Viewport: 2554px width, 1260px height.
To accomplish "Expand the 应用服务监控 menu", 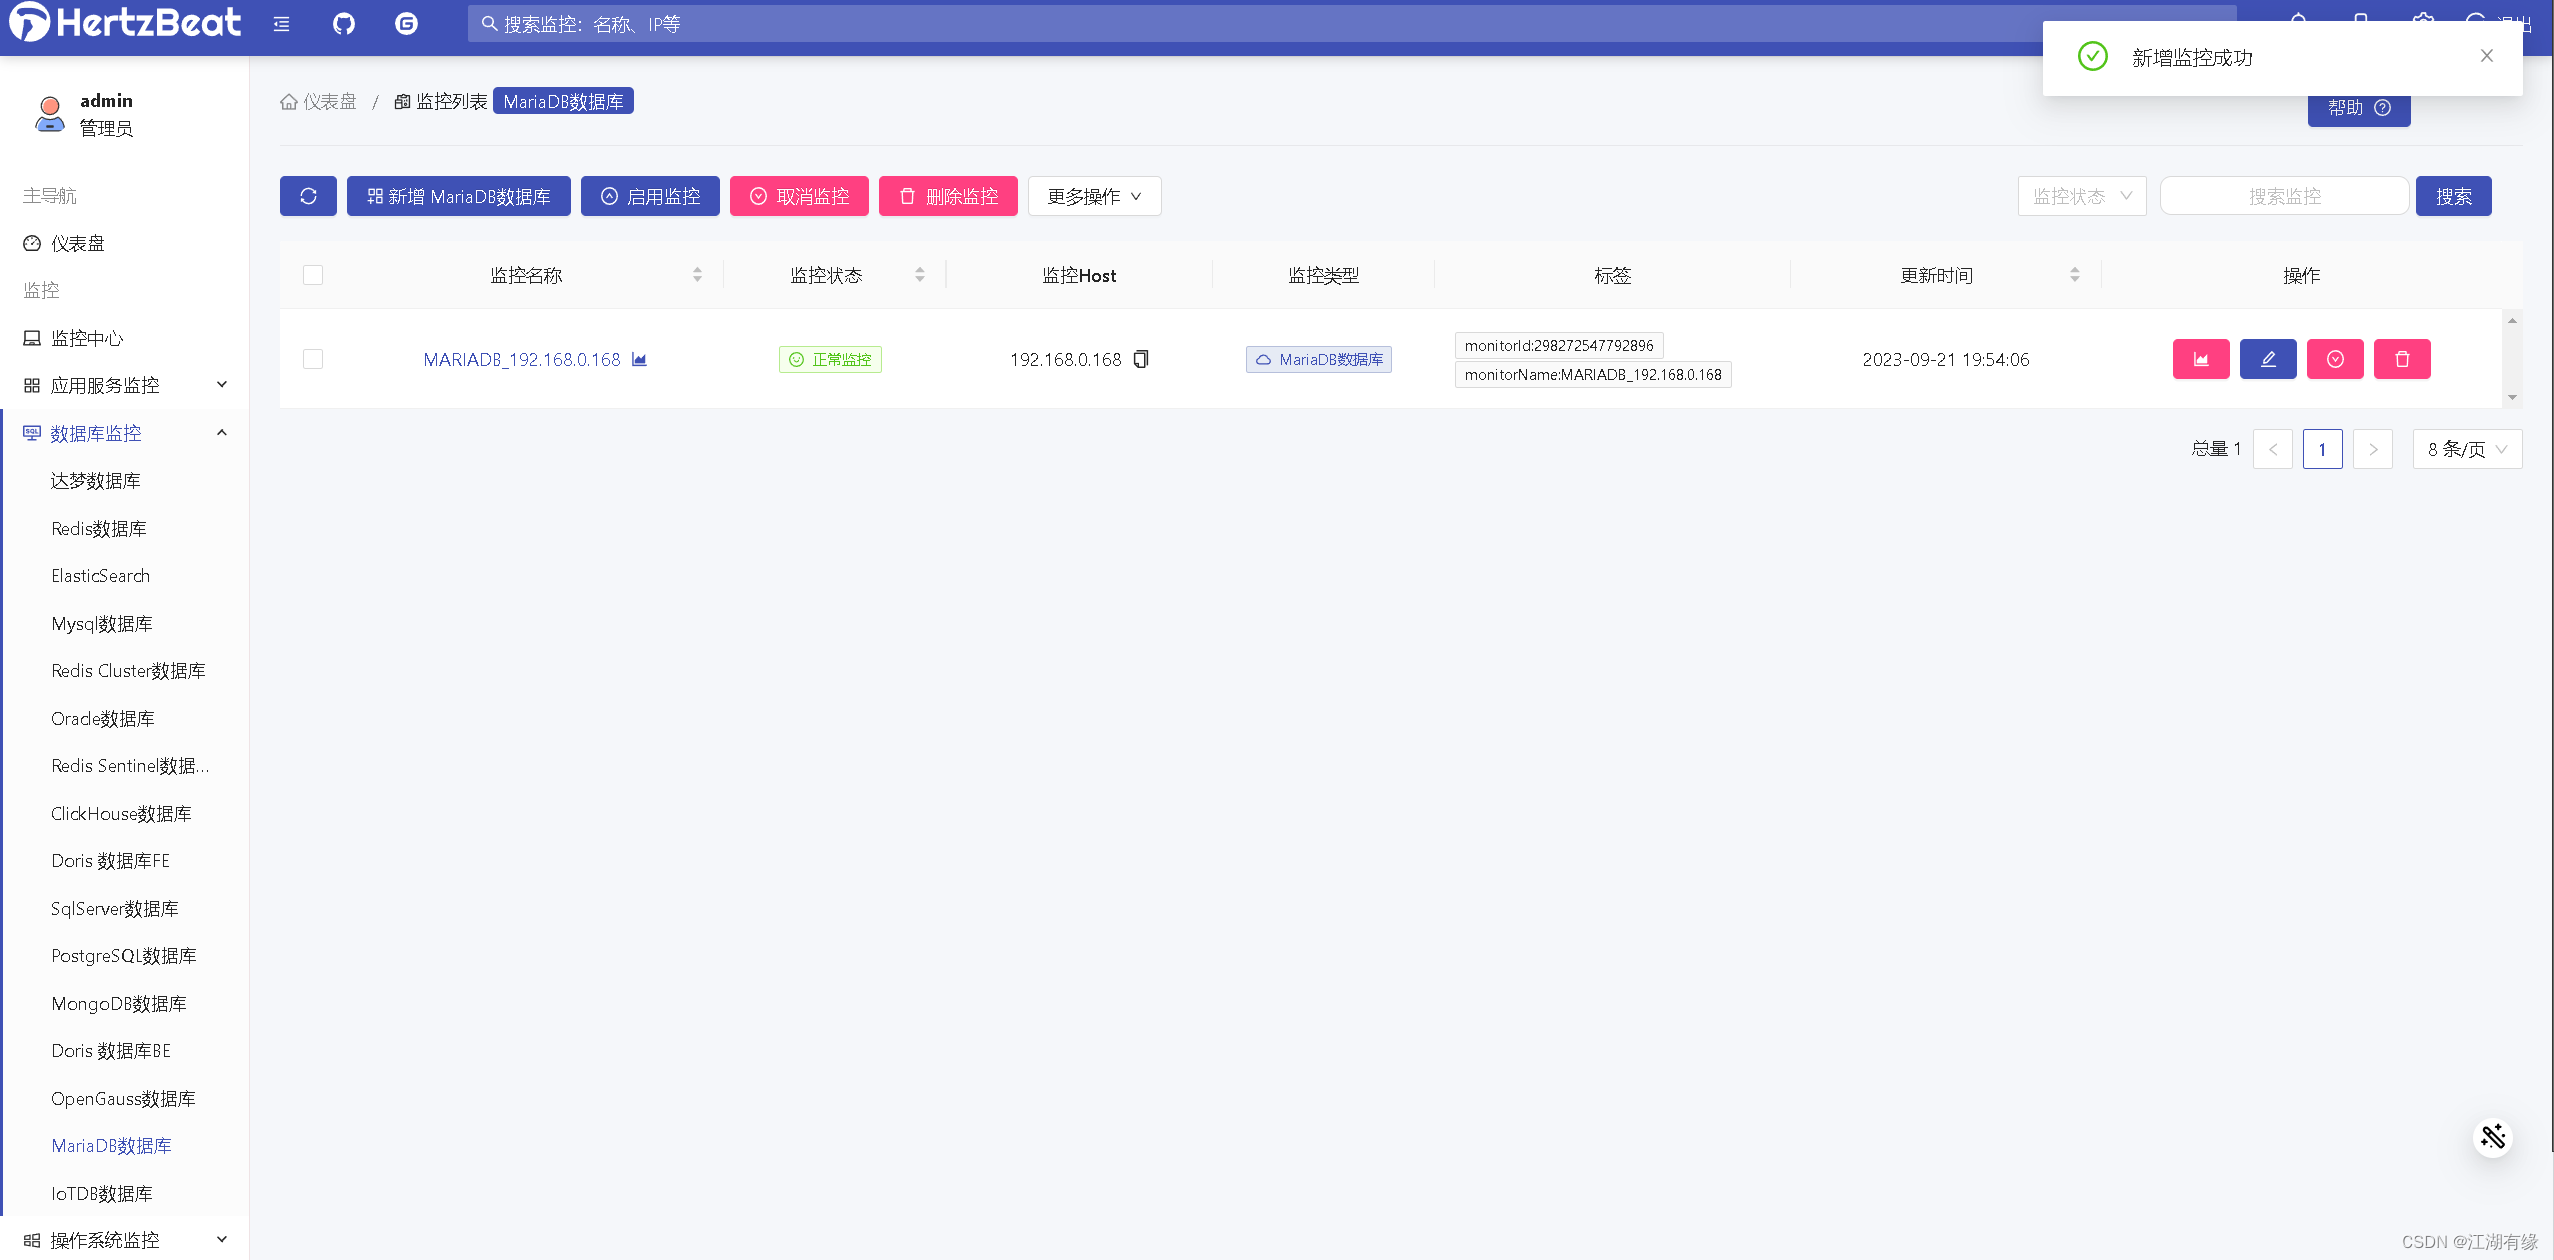I will point(125,385).
